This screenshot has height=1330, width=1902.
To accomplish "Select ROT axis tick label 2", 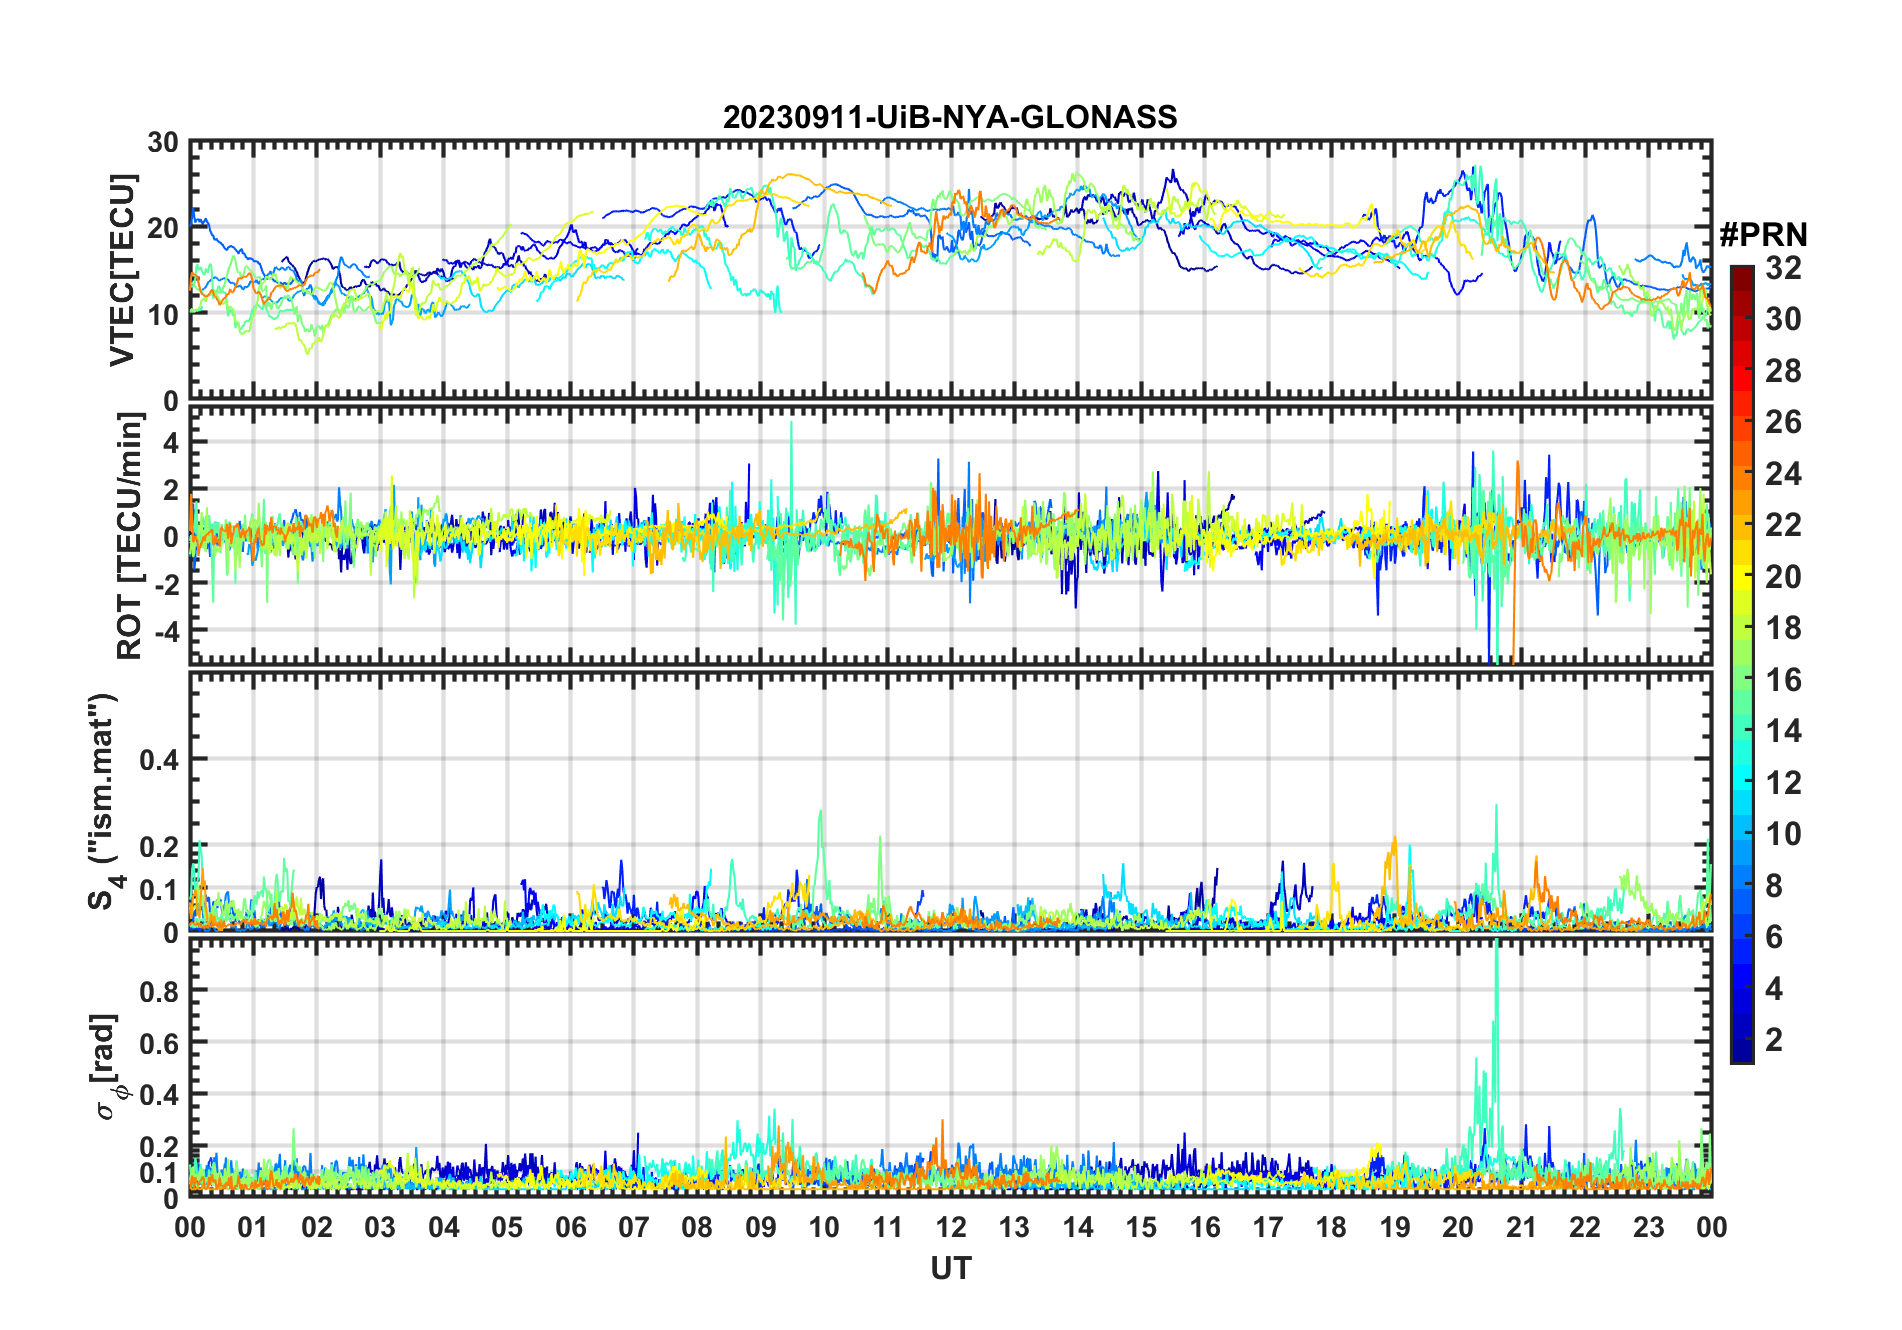I will click(x=171, y=489).
